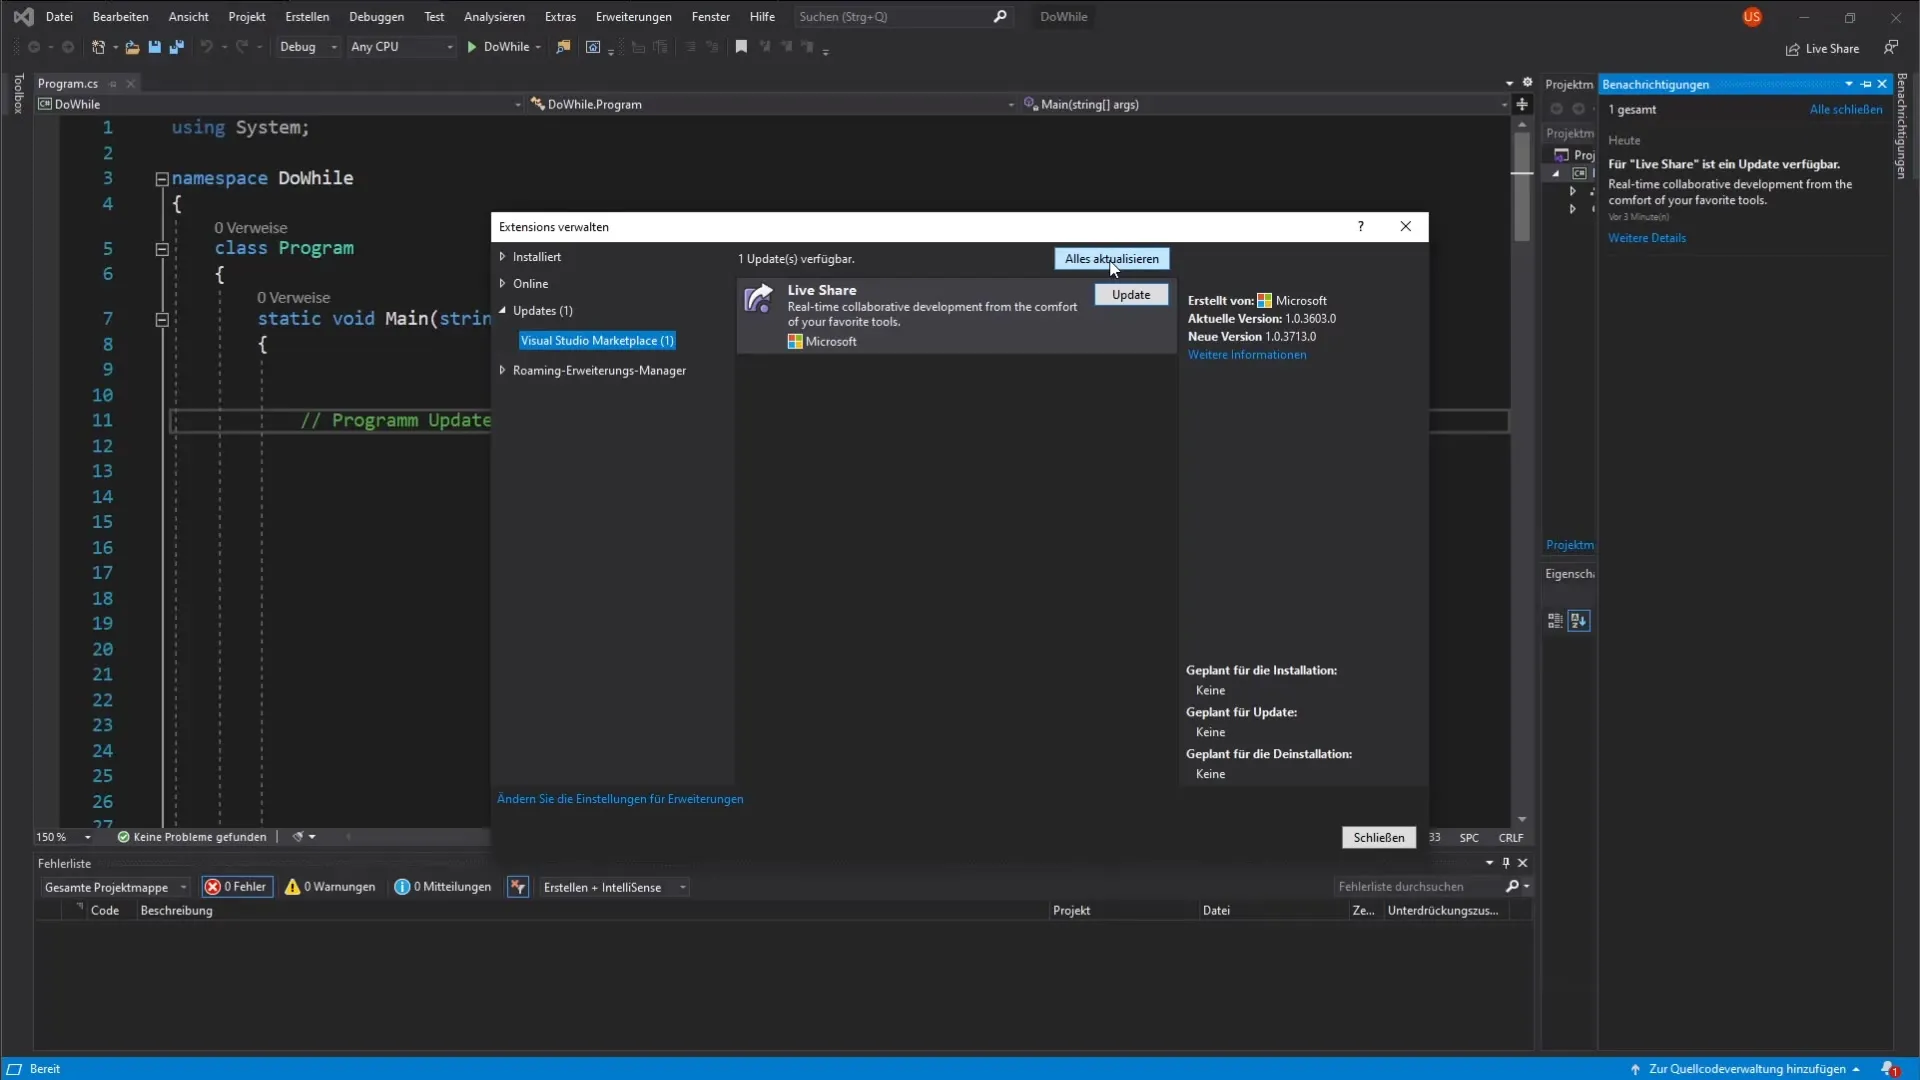Click the code cleanup brush icon below editor
Image resolution: width=1920 pixels, height=1080 pixels.
(298, 837)
